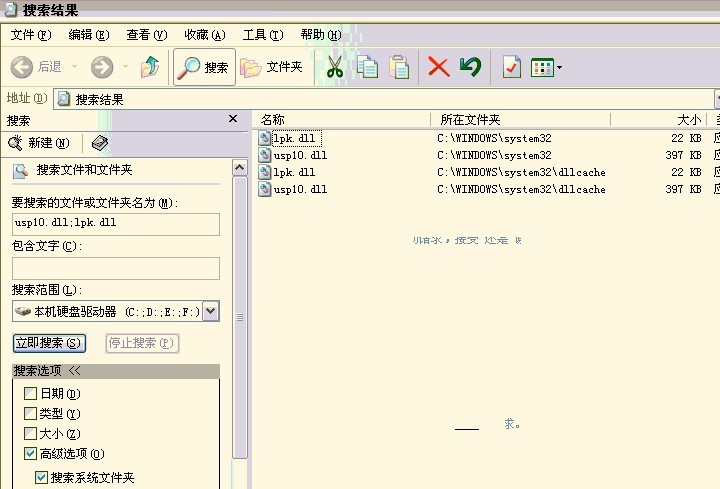Open the 搜索范围 drive dropdown
Viewport: 720px width, 489px height.
click(x=211, y=311)
